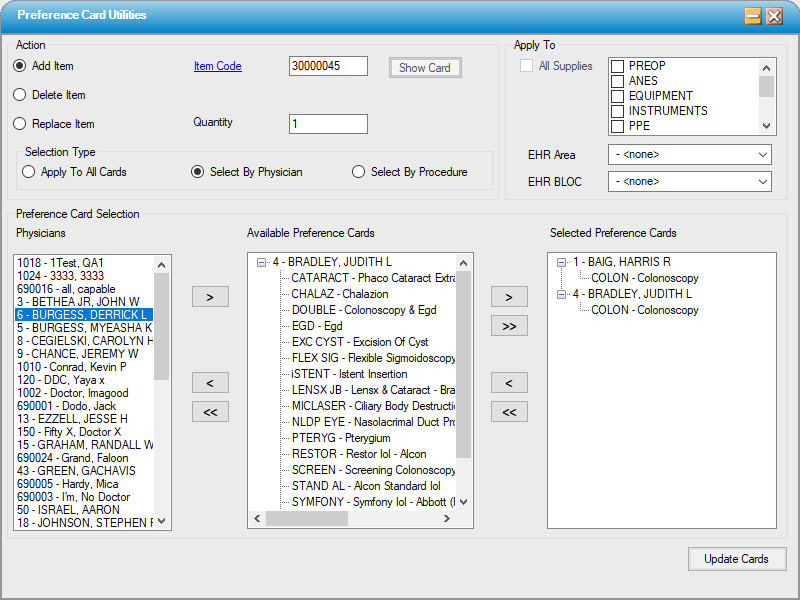This screenshot has width=800, height=600.
Task: Clear all selected cards with double-left arrow
Action: [x=510, y=411]
